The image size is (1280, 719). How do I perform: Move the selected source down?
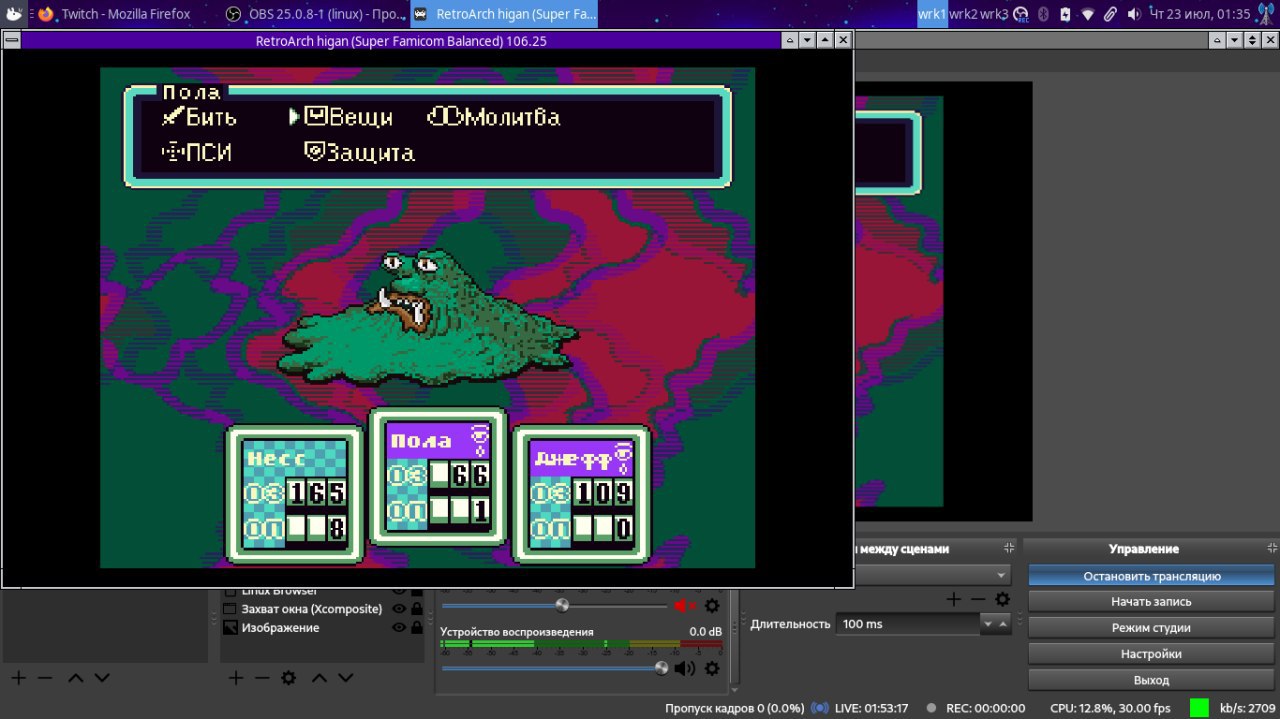coord(346,677)
